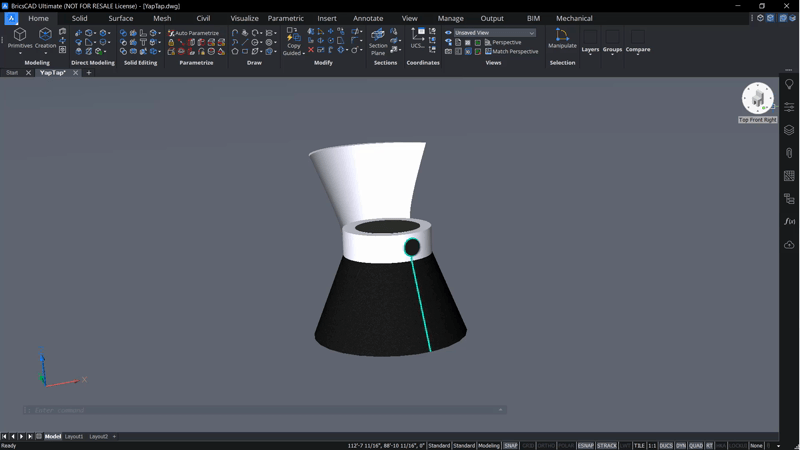
Task: Click the 1:1 annotation scale
Action: click(652, 446)
